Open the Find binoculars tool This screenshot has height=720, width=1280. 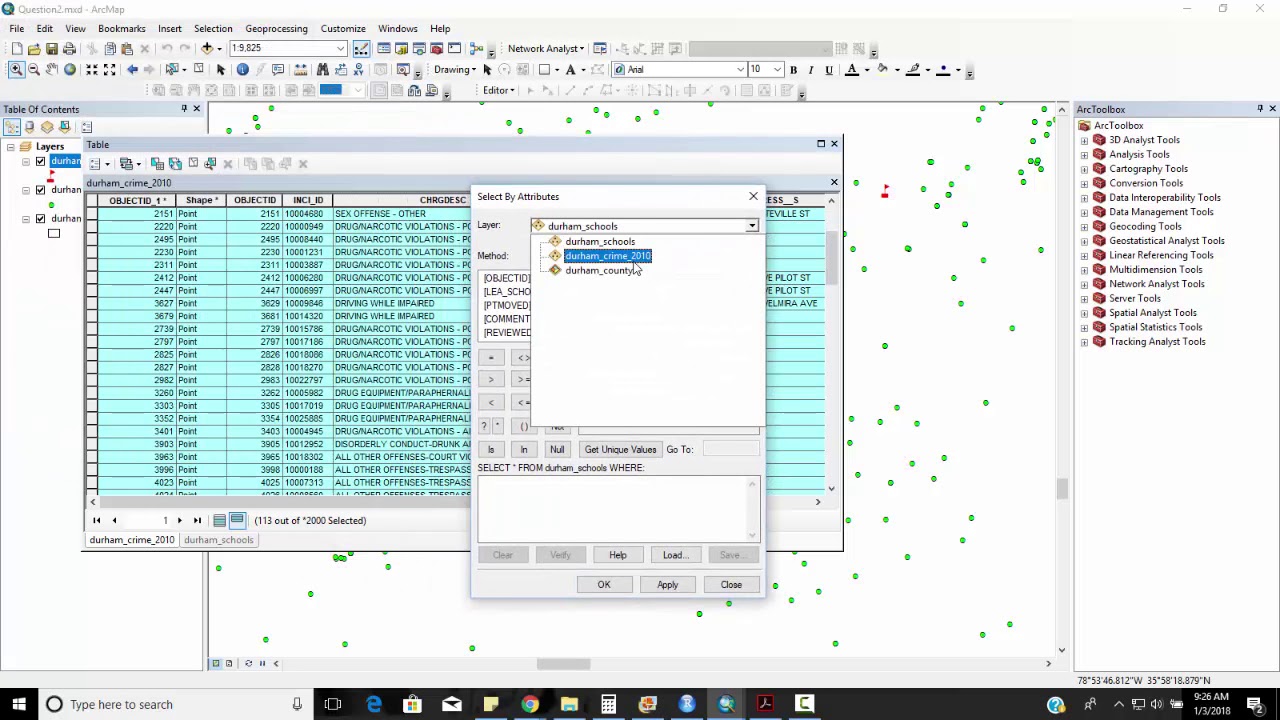click(x=322, y=69)
